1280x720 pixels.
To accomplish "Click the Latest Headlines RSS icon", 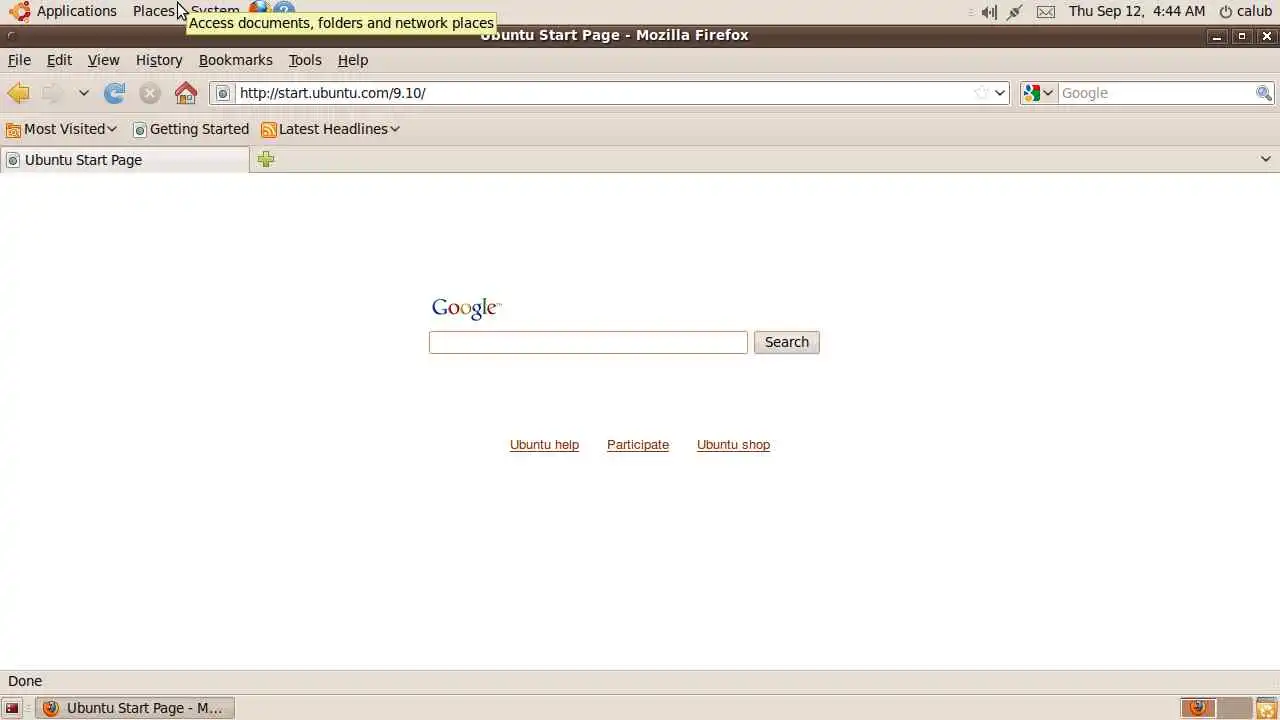I will pyautogui.click(x=268, y=130).
